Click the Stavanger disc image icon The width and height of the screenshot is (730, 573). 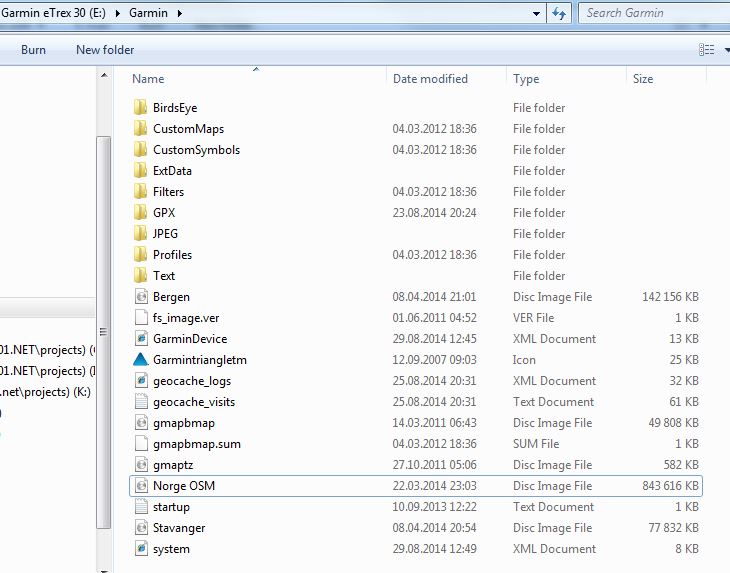point(141,527)
